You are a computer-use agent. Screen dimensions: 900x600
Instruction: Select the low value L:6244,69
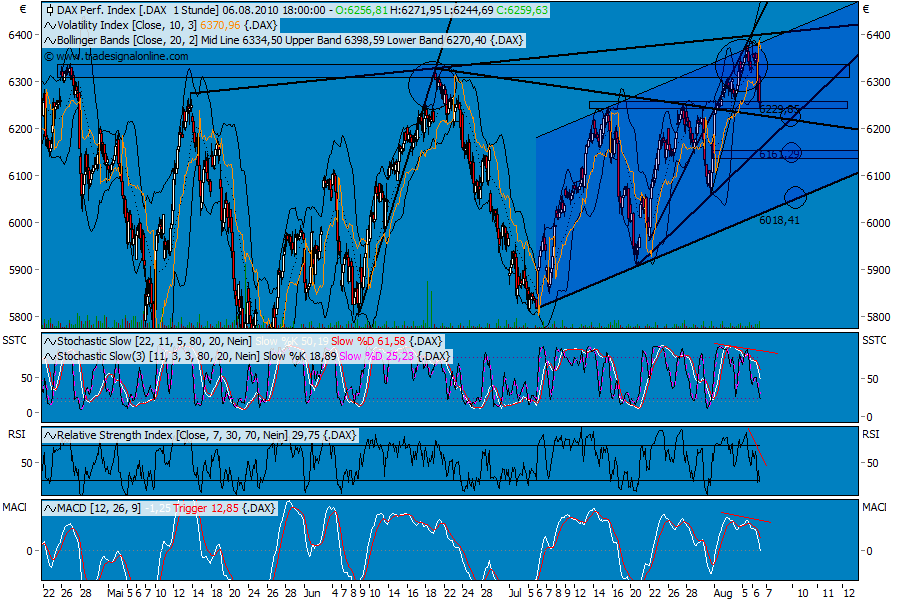point(470,10)
